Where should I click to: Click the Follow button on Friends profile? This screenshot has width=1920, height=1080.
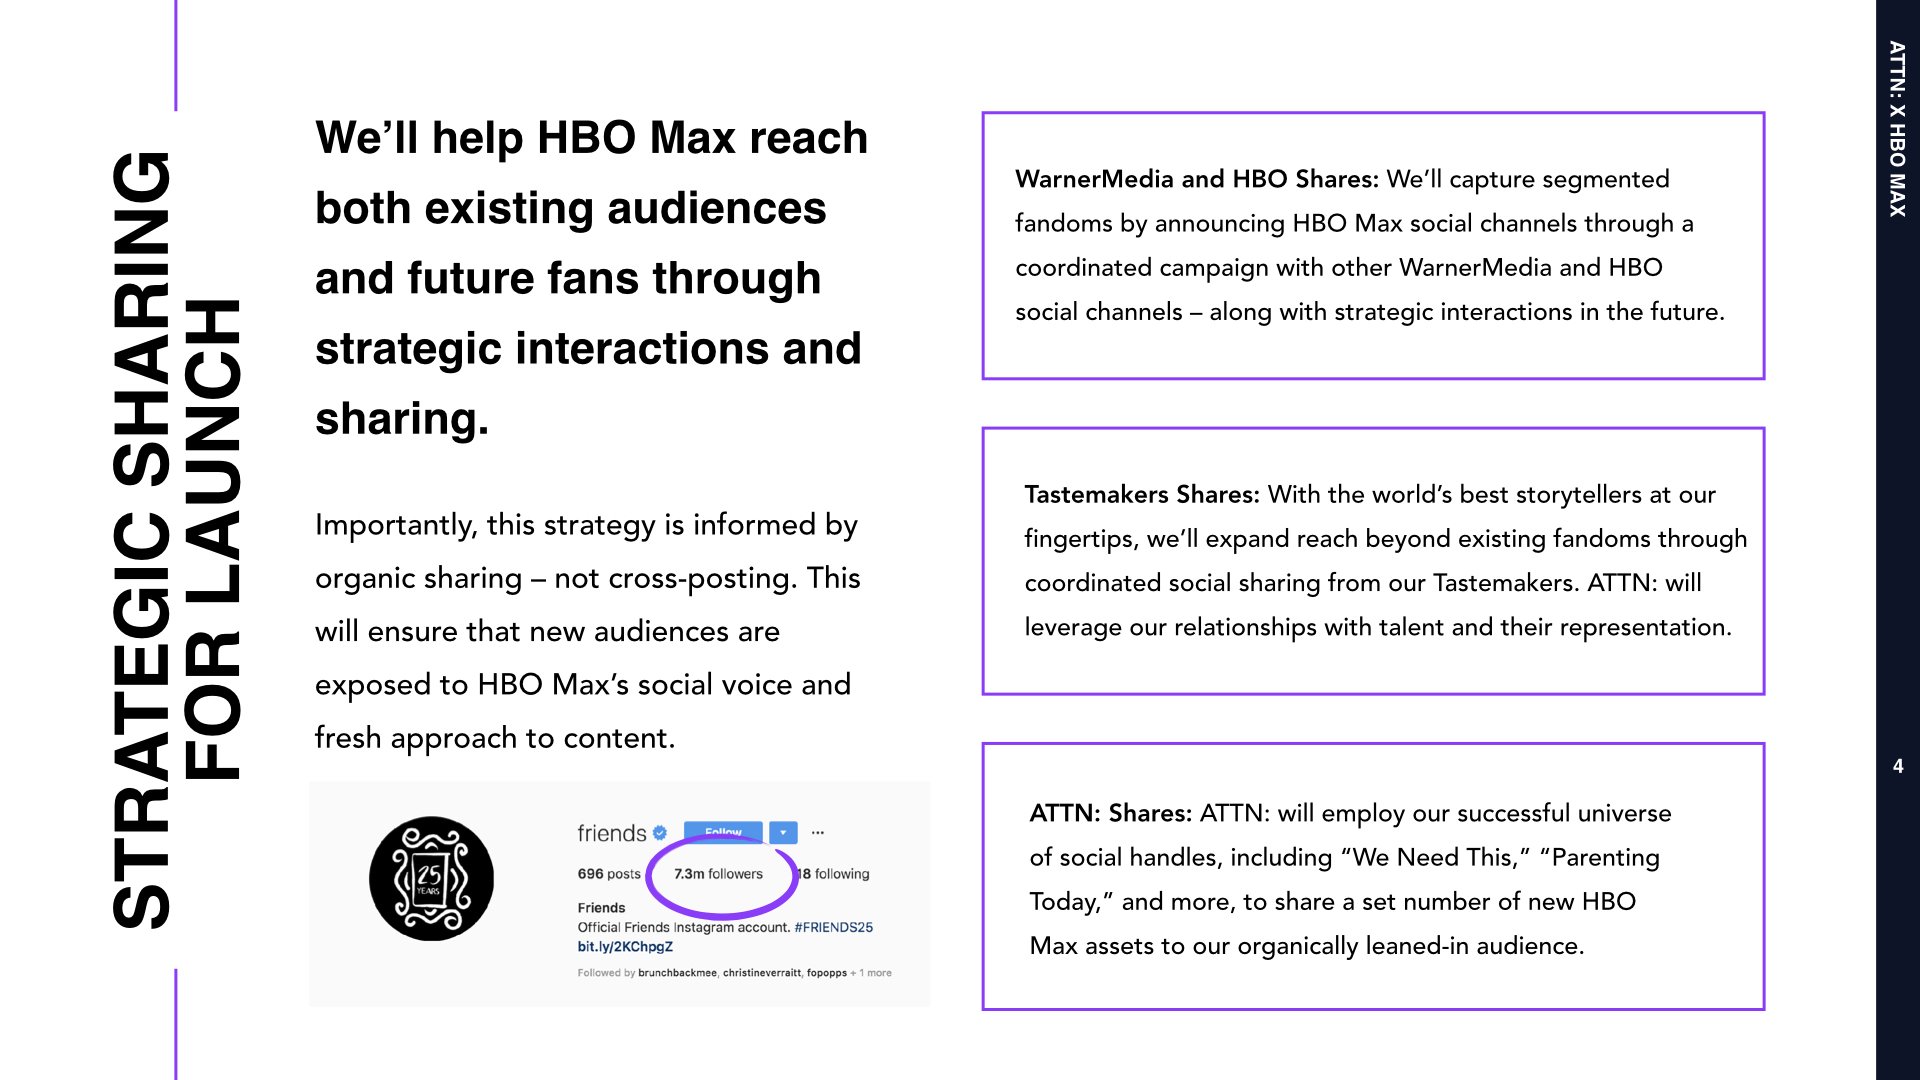(723, 832)
